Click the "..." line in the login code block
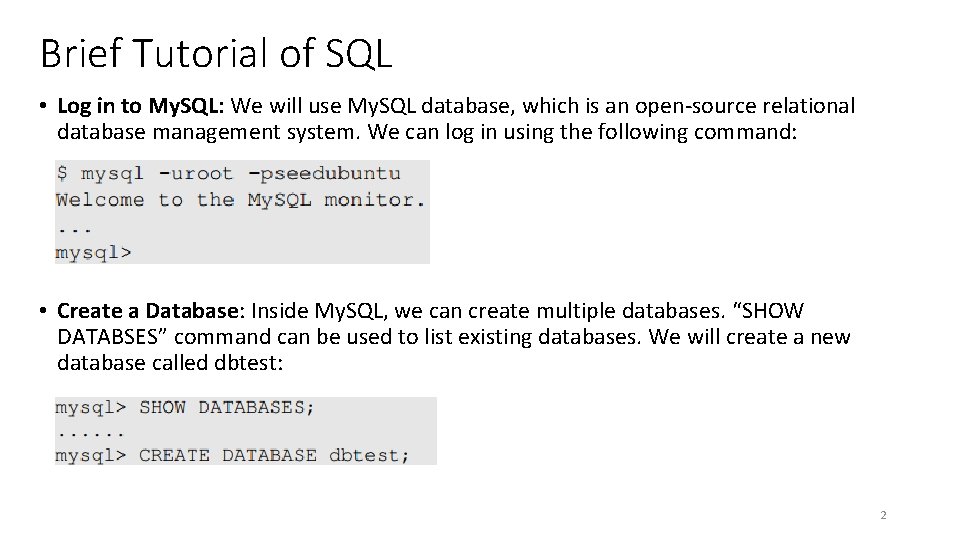 point(70,228)
